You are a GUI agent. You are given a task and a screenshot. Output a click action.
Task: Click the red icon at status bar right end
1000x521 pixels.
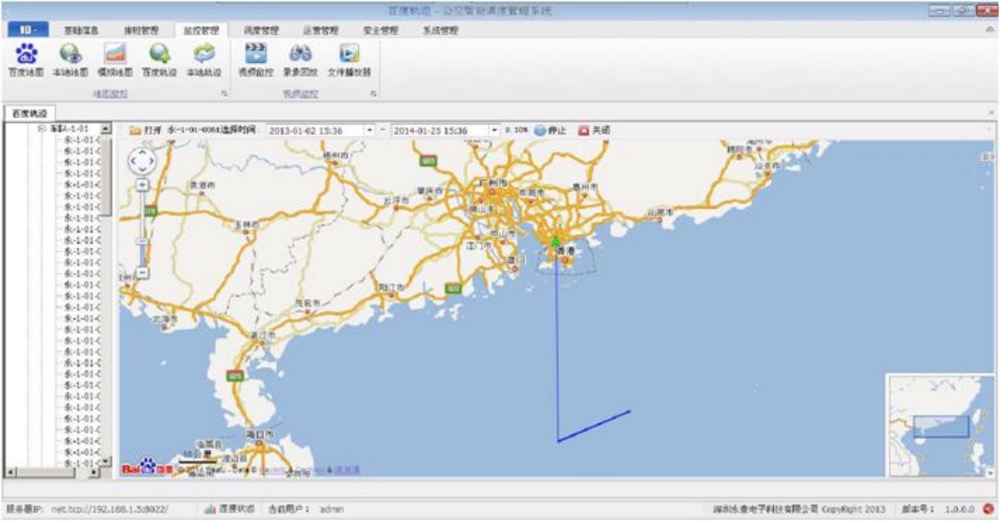tap(989, 509)
